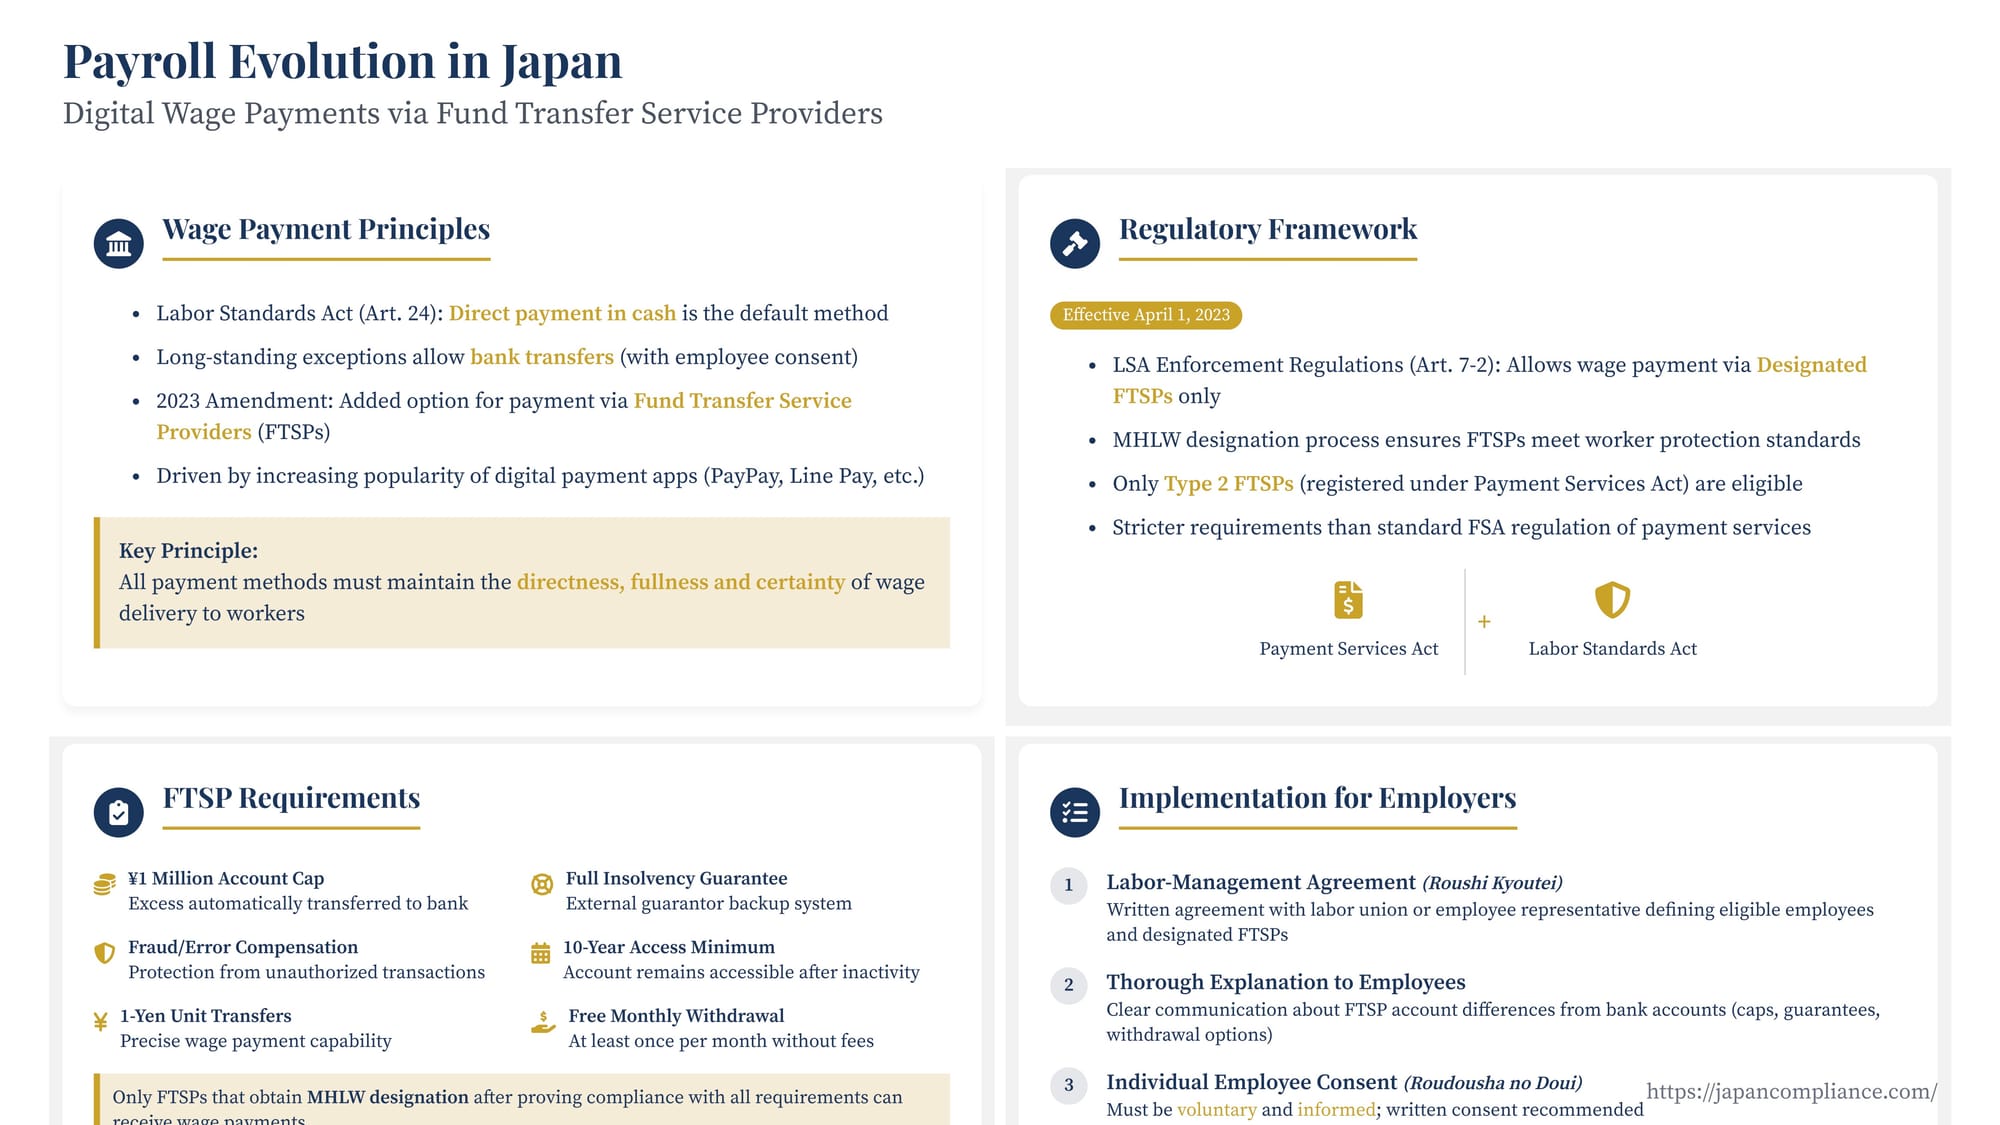Click the highlighted text Type 2 FTSPs
The height and width of the screenshot is (1125, 2000).
click(1229, 484)
